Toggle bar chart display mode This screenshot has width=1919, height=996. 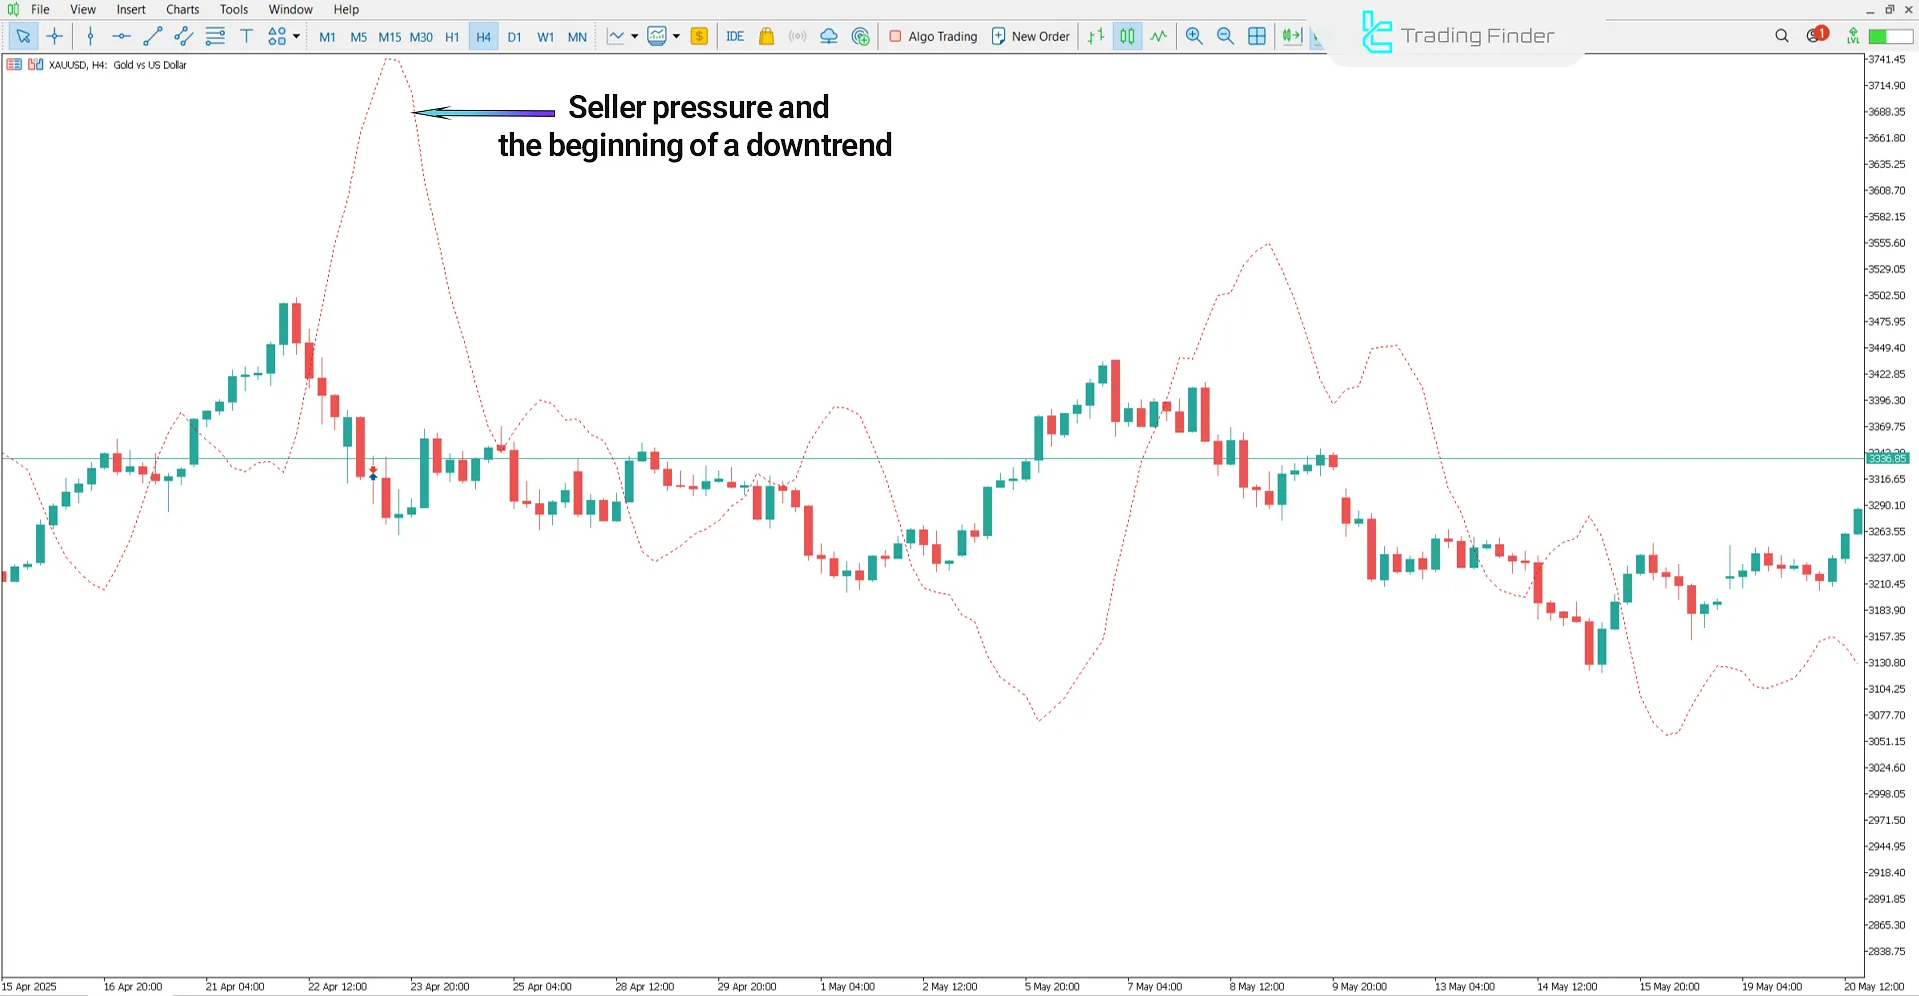1094,36
